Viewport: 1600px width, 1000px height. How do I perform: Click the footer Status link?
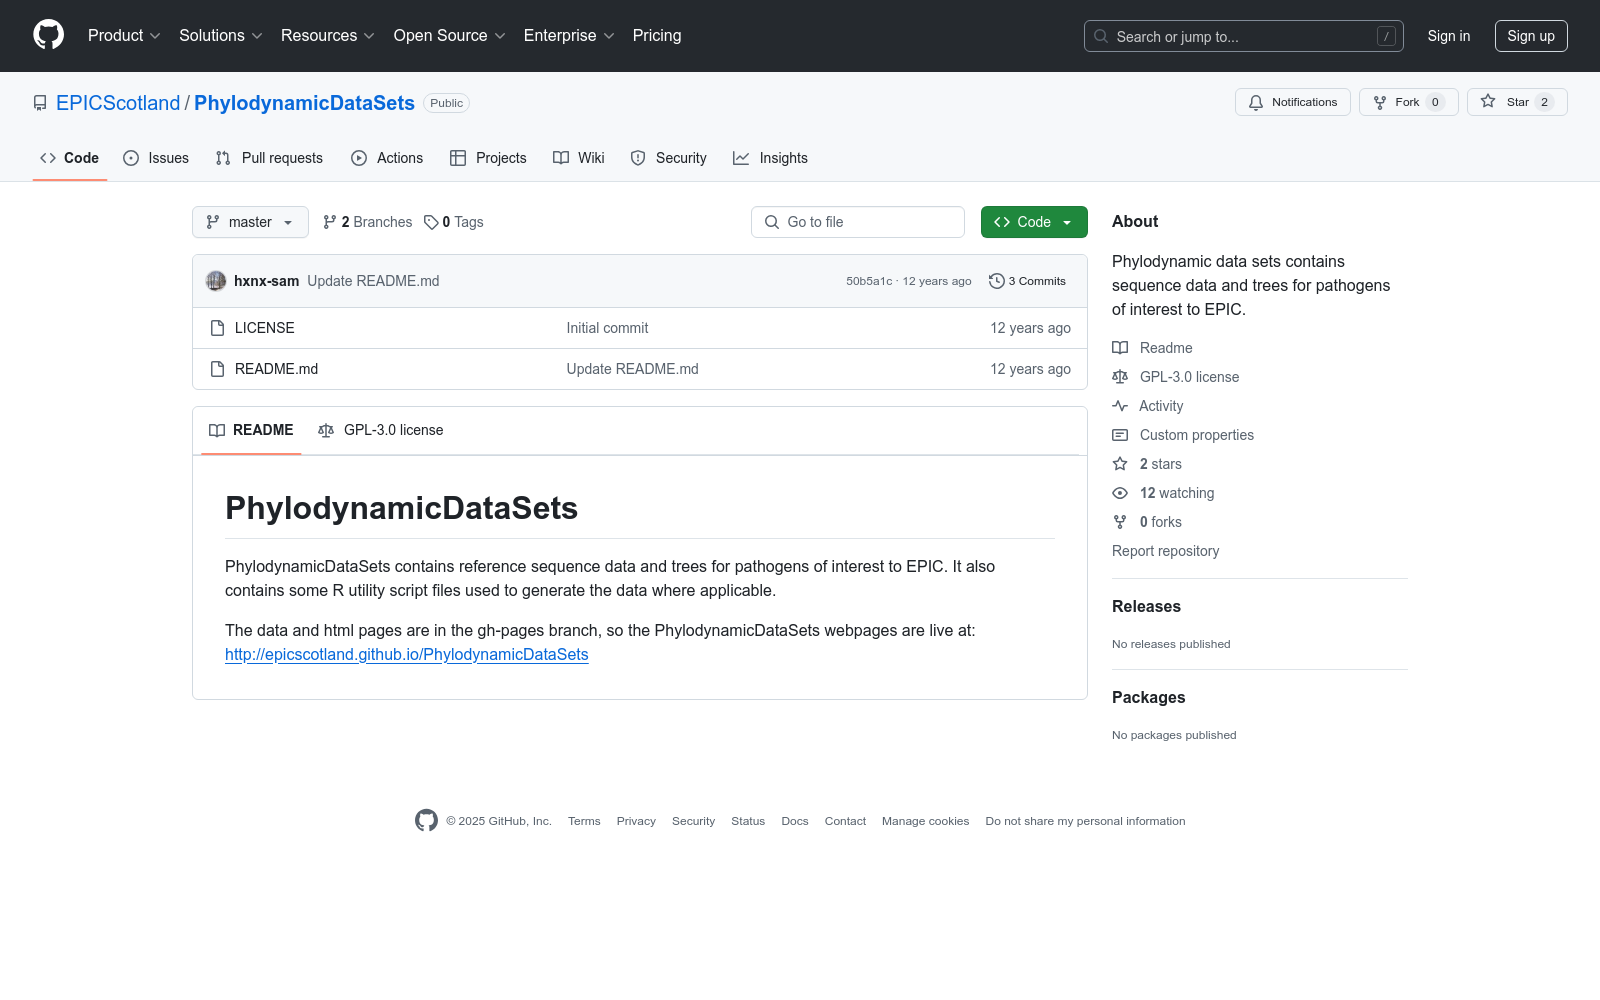[x=748, y=821]
